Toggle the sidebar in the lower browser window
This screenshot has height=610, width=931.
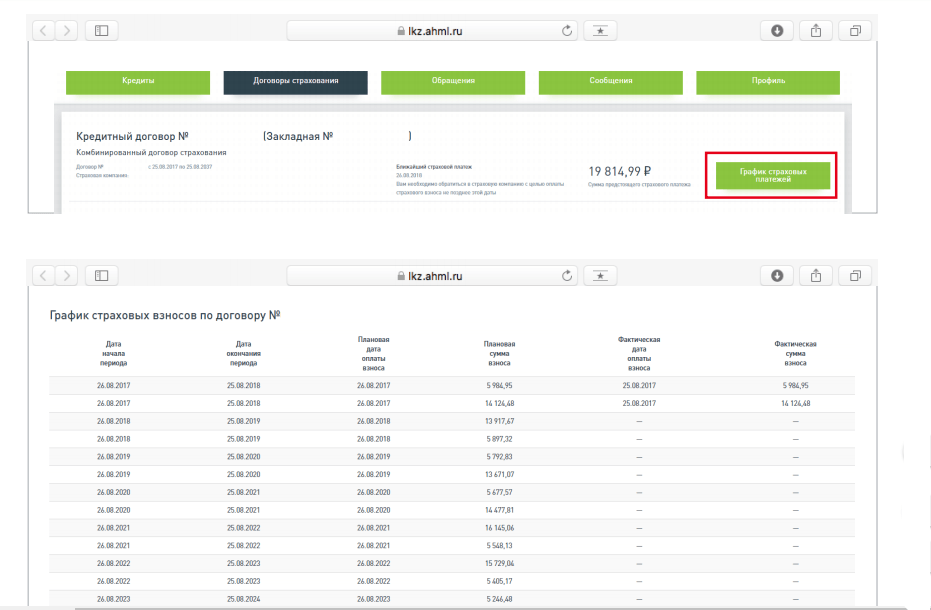pyautogui.click(x=101, y=275)
